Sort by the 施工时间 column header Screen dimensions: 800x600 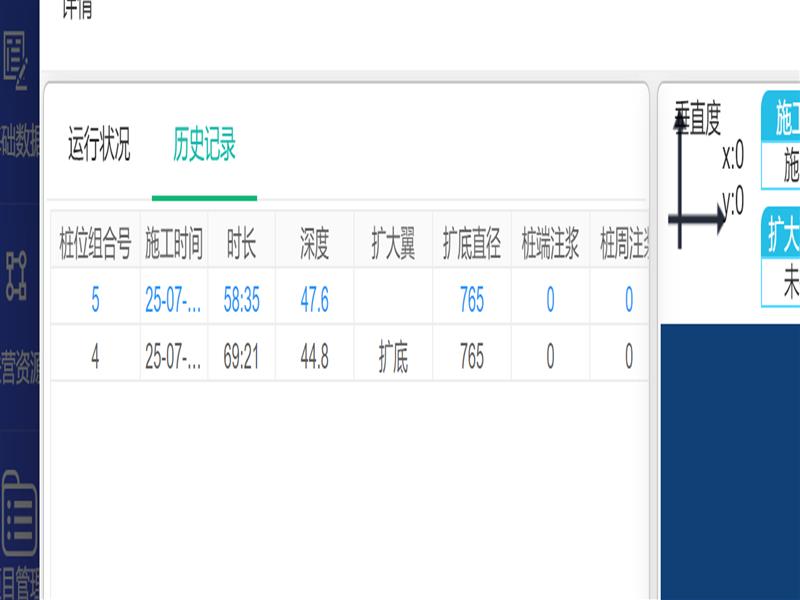coord(174,246)
